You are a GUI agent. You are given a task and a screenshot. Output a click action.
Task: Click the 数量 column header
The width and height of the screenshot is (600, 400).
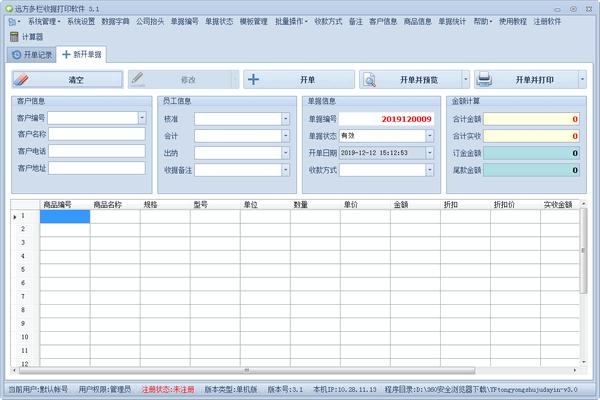click(x=315, y=205)
